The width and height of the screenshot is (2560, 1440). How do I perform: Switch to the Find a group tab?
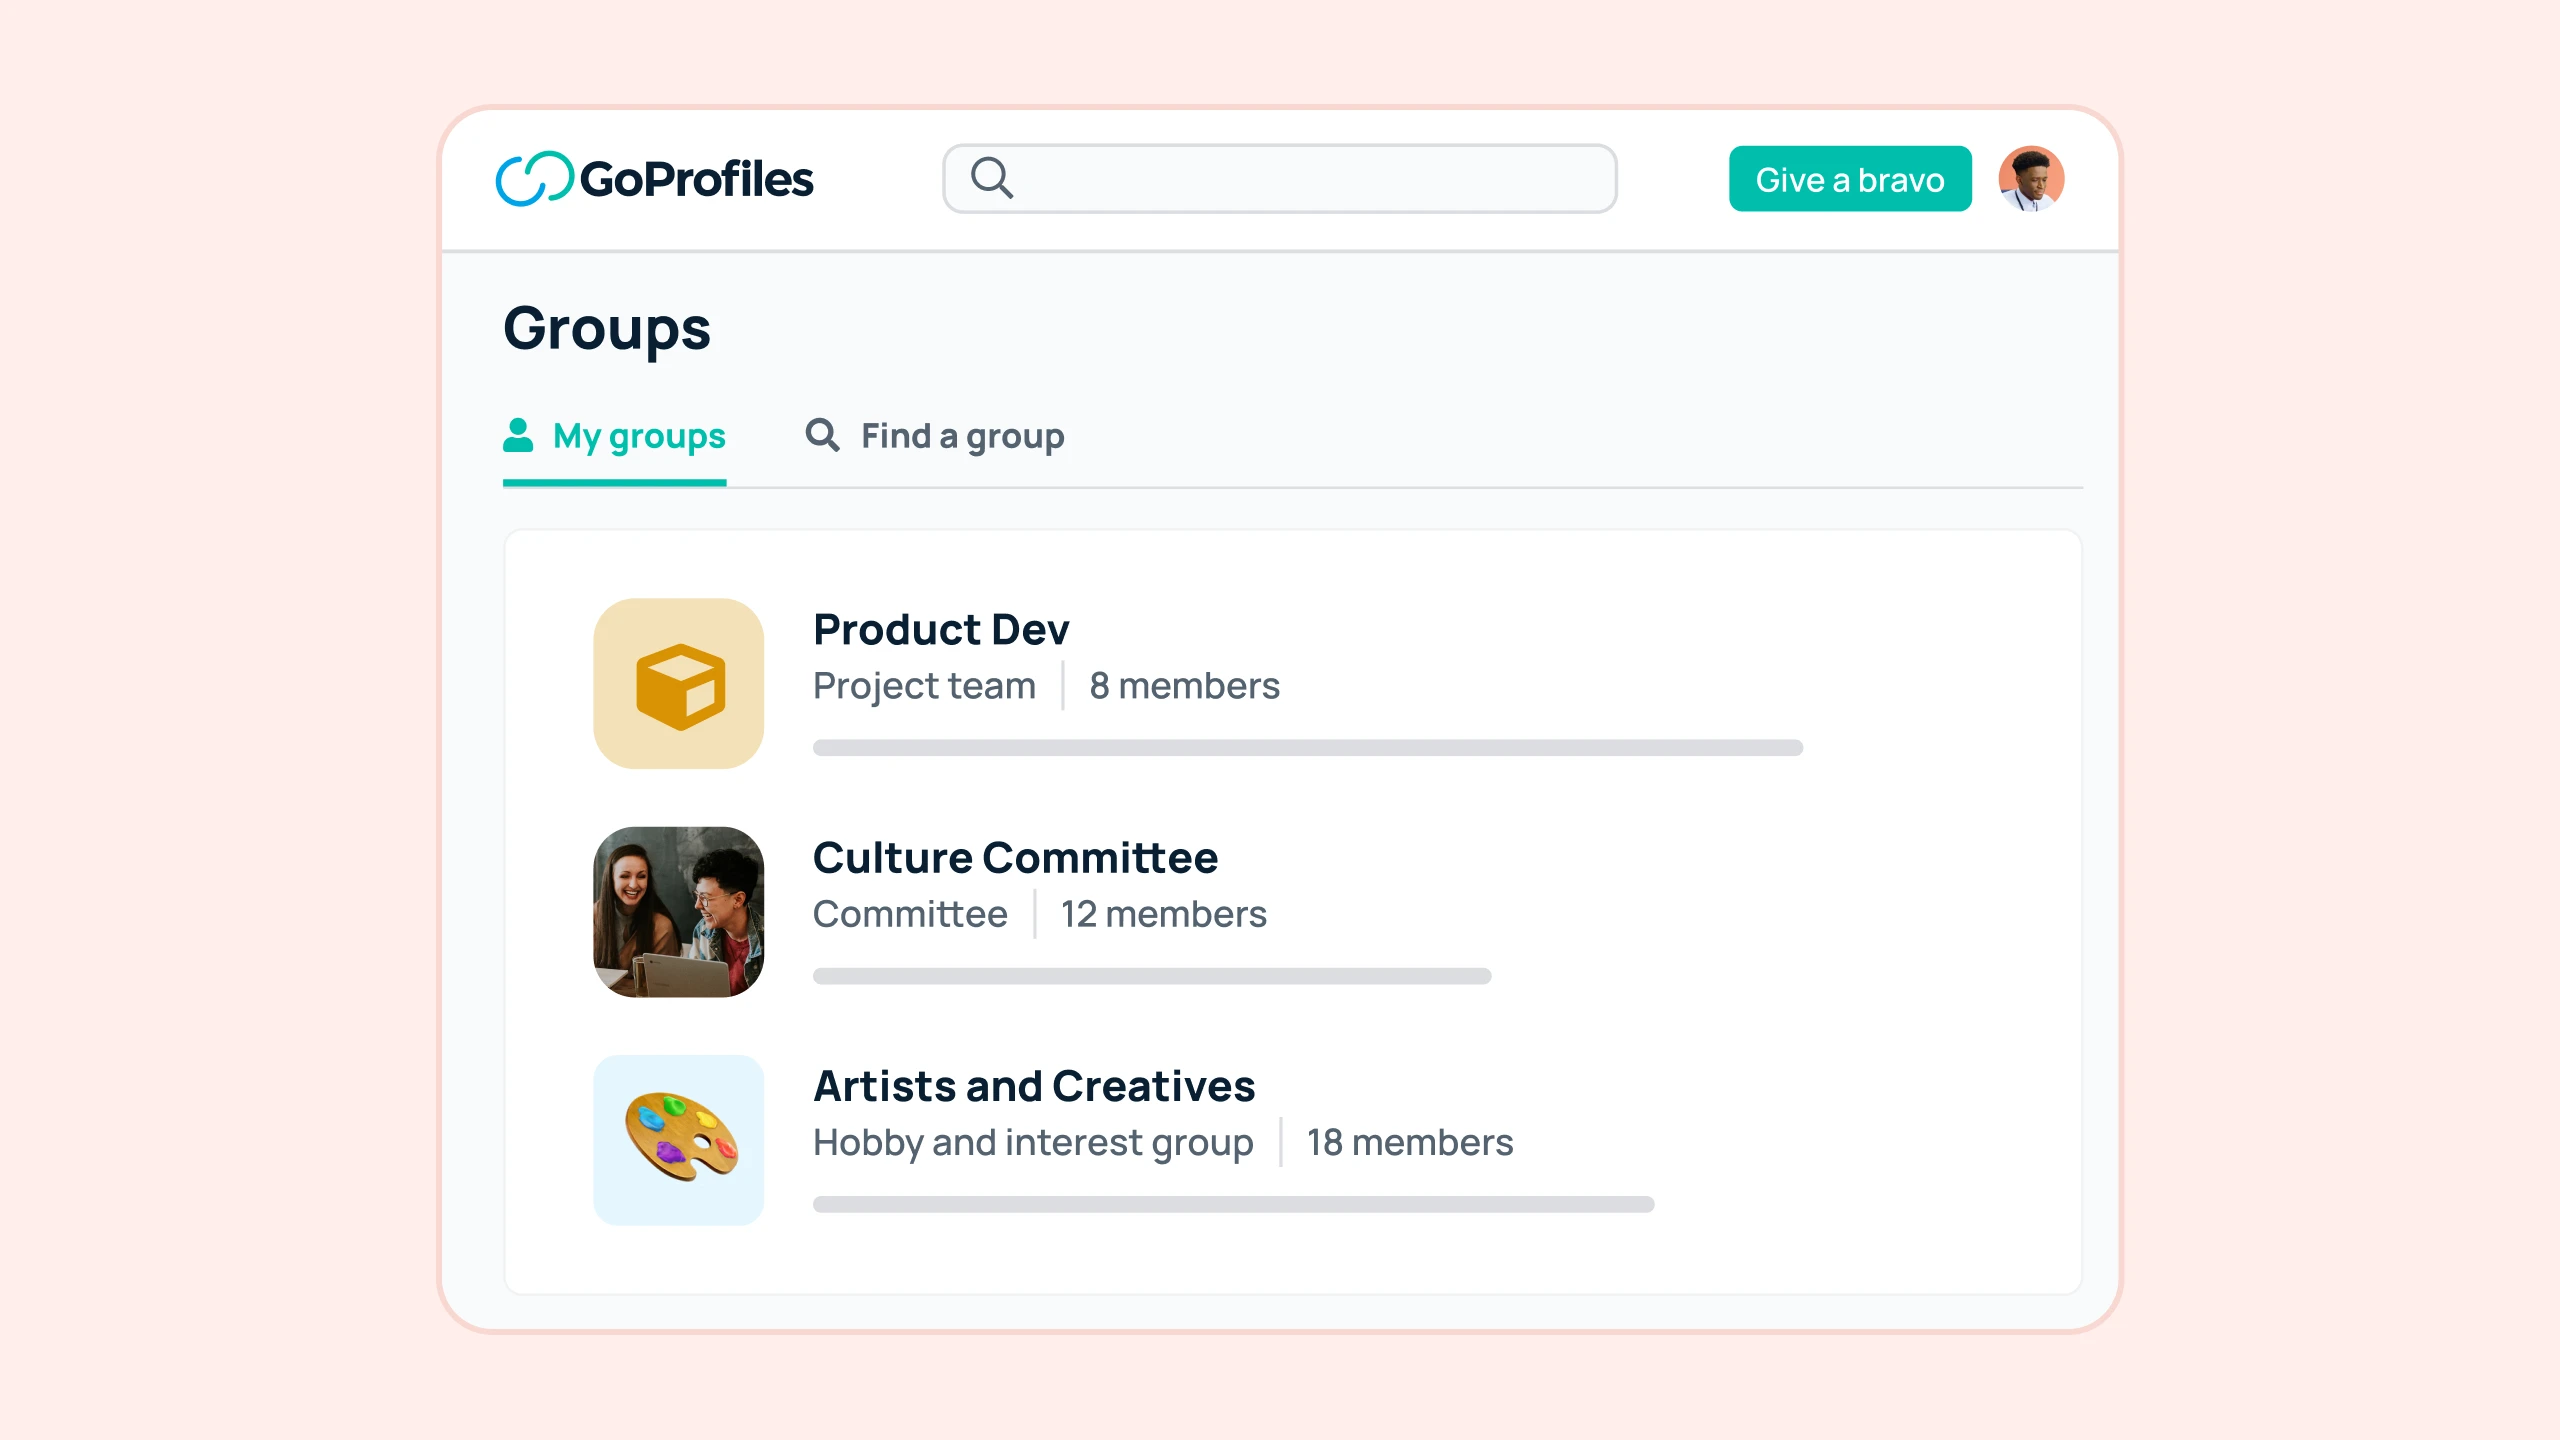coord(935,437)
